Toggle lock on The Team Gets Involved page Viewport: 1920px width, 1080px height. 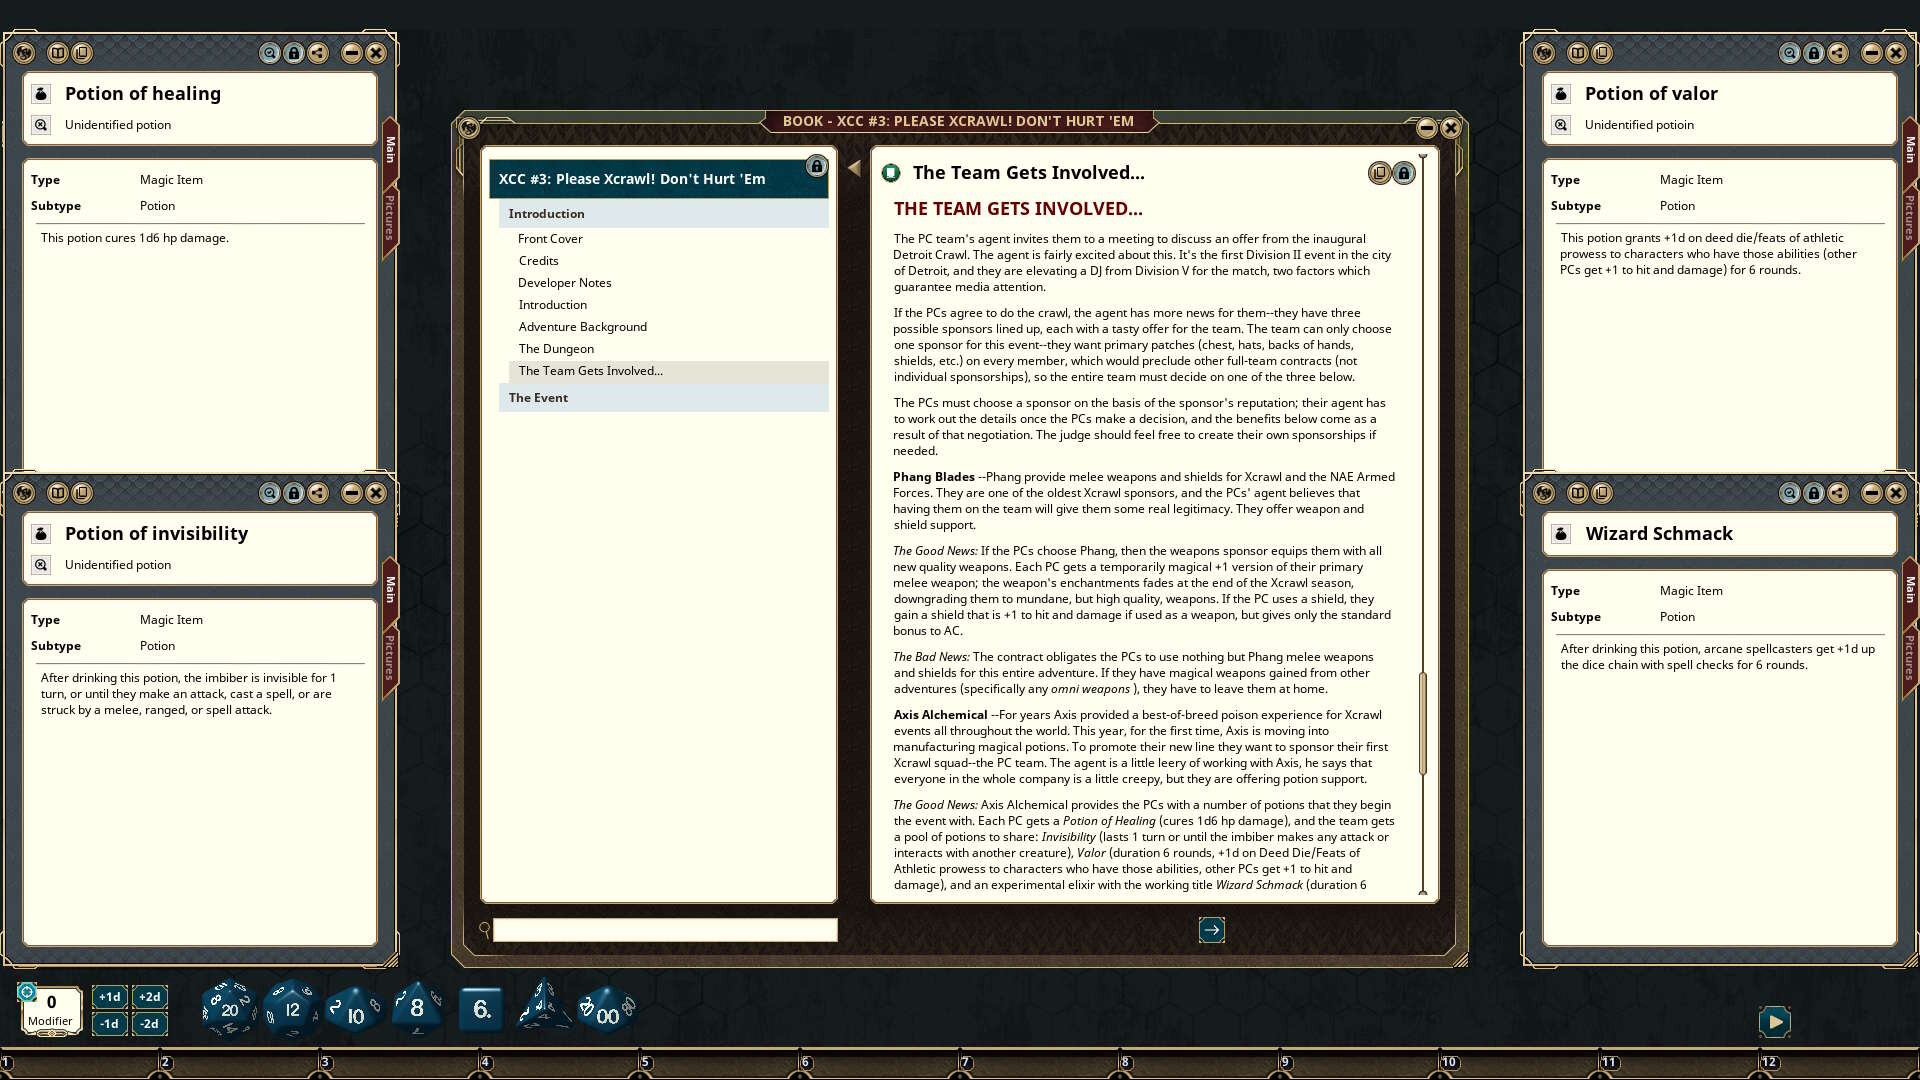tap(1404, 173)
